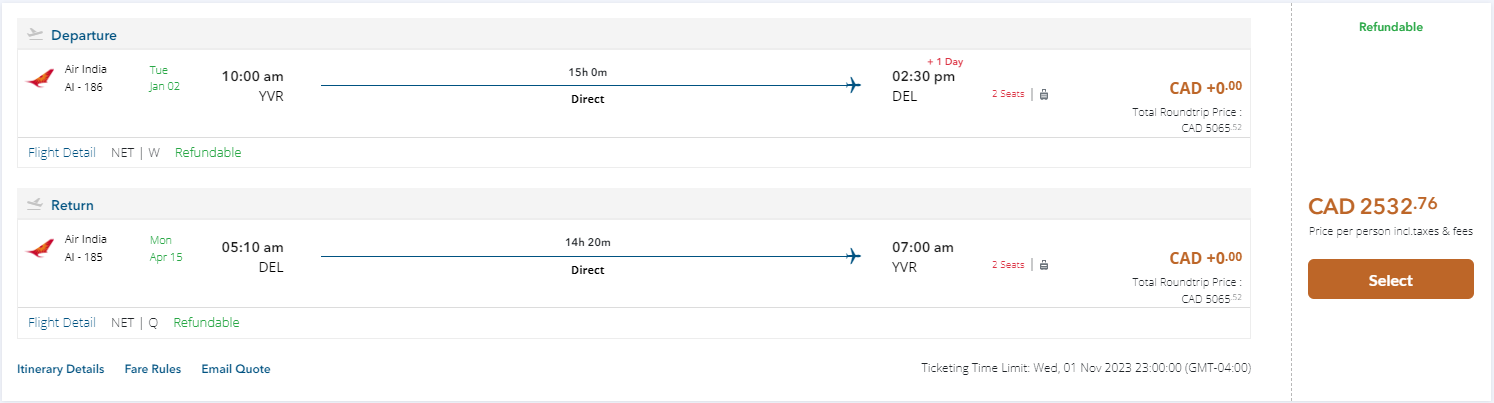Click the baggage icon on the return flight
The height and width of the screenshot is (403, 1494).
tap(1044, 265)
